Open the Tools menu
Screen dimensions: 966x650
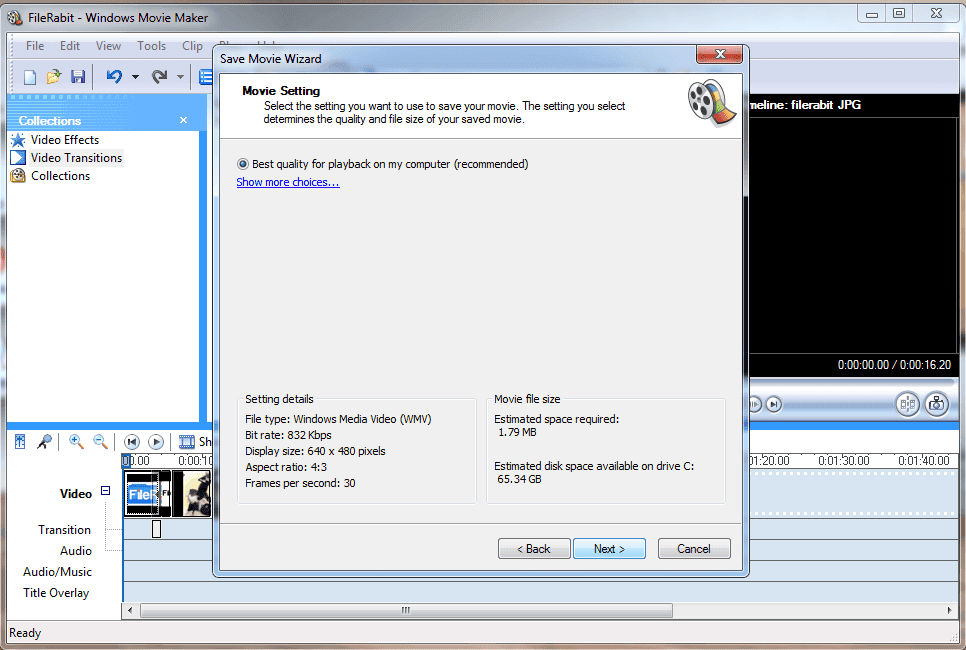tap(151, 46)
